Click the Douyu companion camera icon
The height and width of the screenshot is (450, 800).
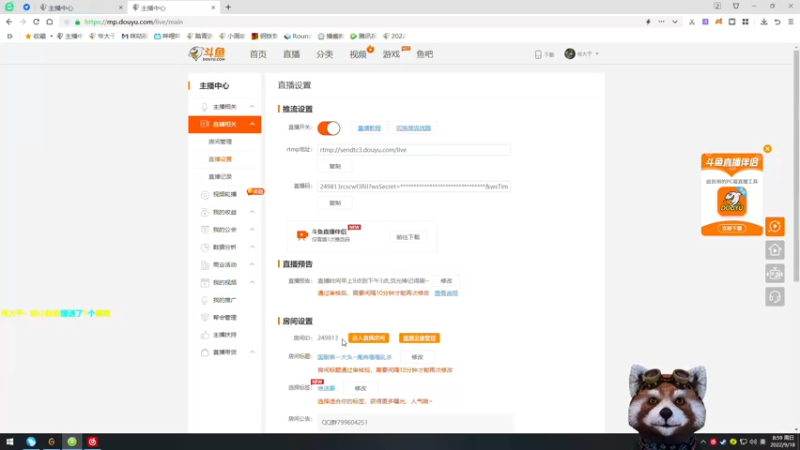click(x=302, y=235)
